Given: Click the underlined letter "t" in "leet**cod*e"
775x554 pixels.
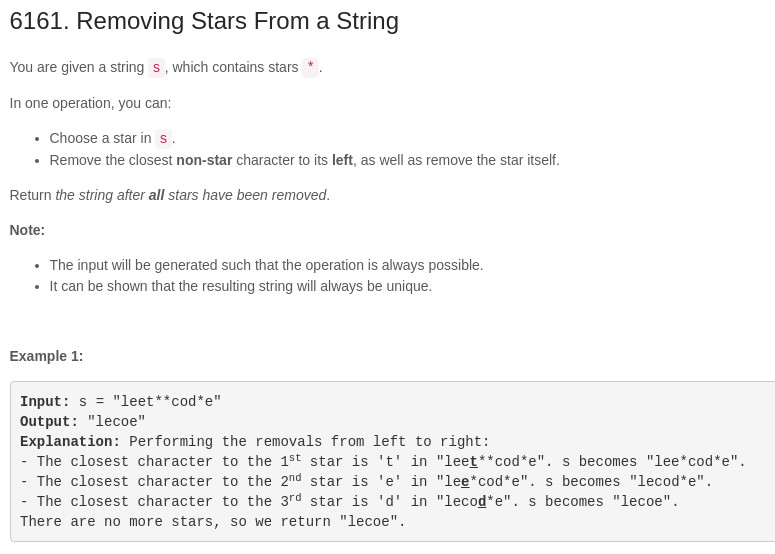Looking at the screenshot, I should point(474,462).
